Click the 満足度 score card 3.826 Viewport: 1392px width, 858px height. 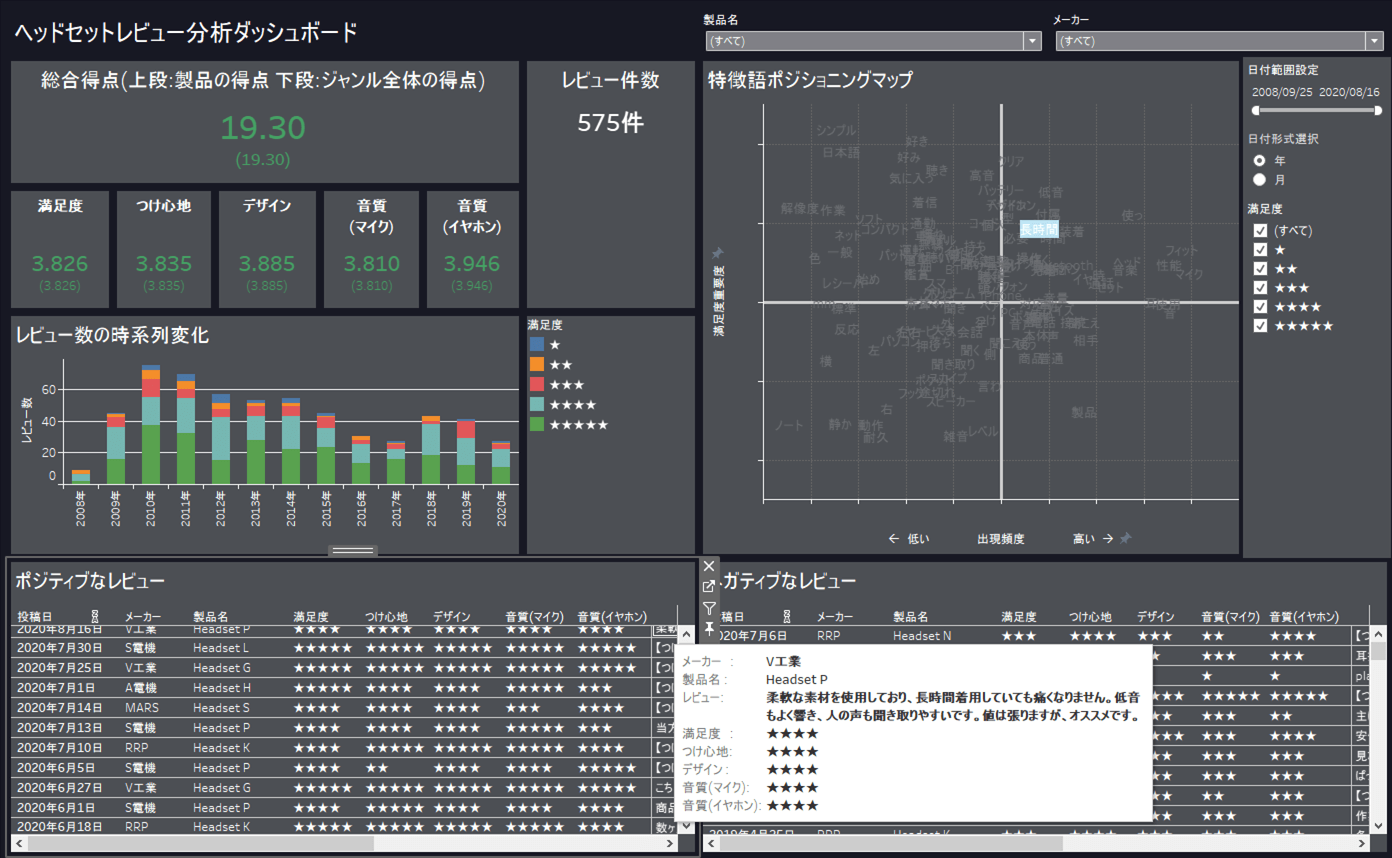60,249
